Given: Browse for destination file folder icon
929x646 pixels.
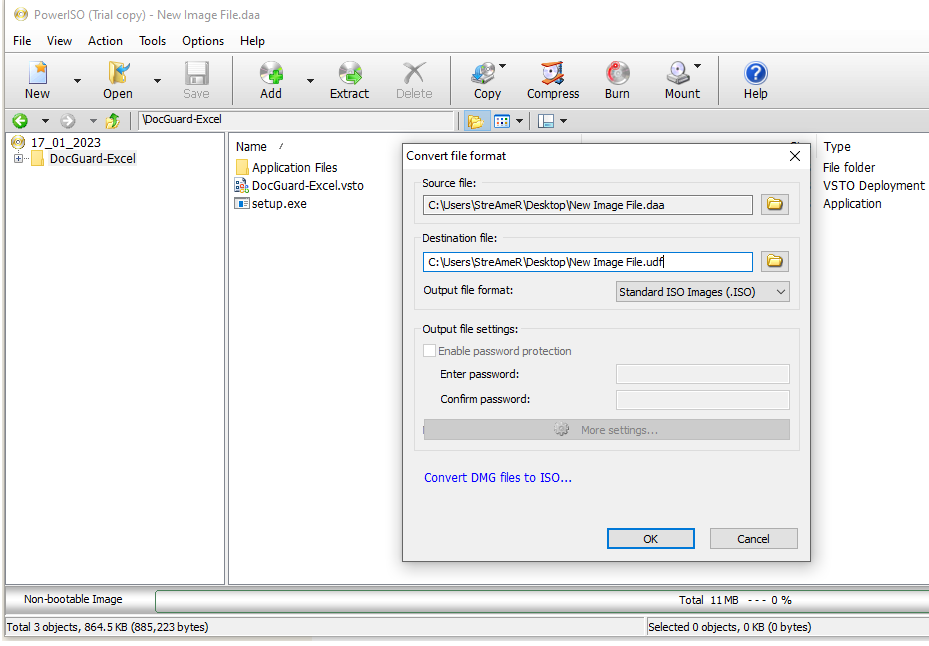Looking at the screenshot, I should pyautogui.click(x=774, y=261).
